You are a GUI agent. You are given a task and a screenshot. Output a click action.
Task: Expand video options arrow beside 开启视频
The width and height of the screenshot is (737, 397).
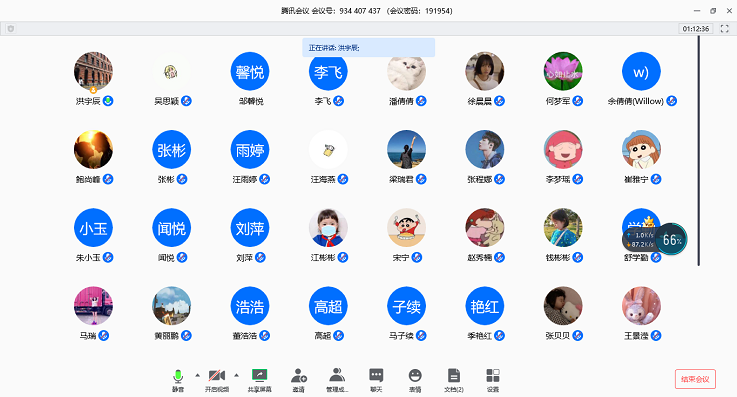236,375
